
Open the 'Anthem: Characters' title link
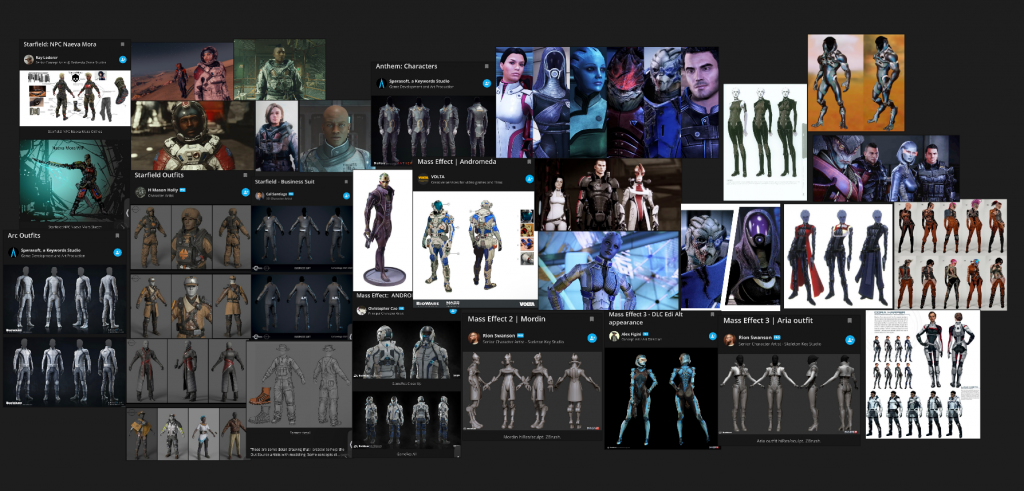tap(407, 67)
